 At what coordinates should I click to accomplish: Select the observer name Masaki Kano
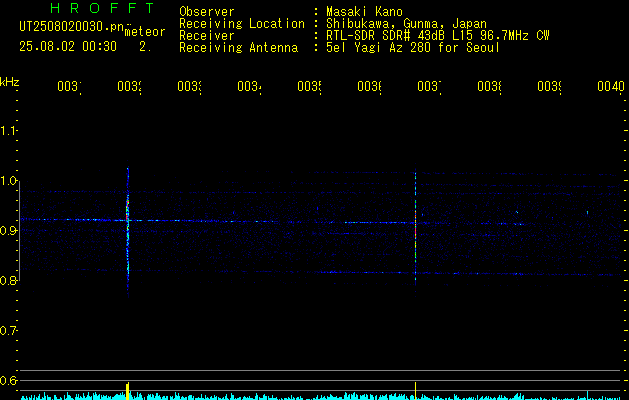tap(364, 11)
